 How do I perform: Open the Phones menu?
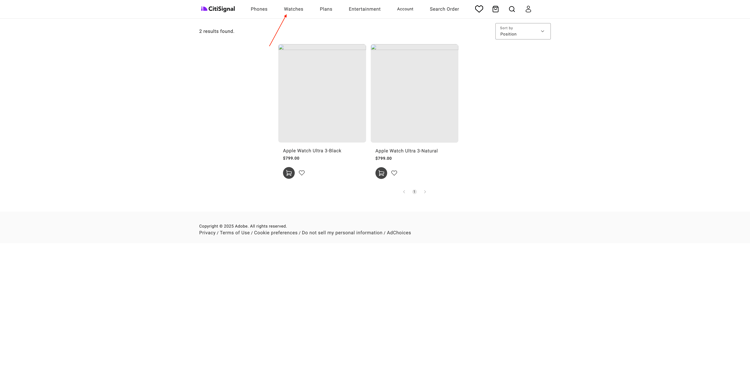click(259, 9)
